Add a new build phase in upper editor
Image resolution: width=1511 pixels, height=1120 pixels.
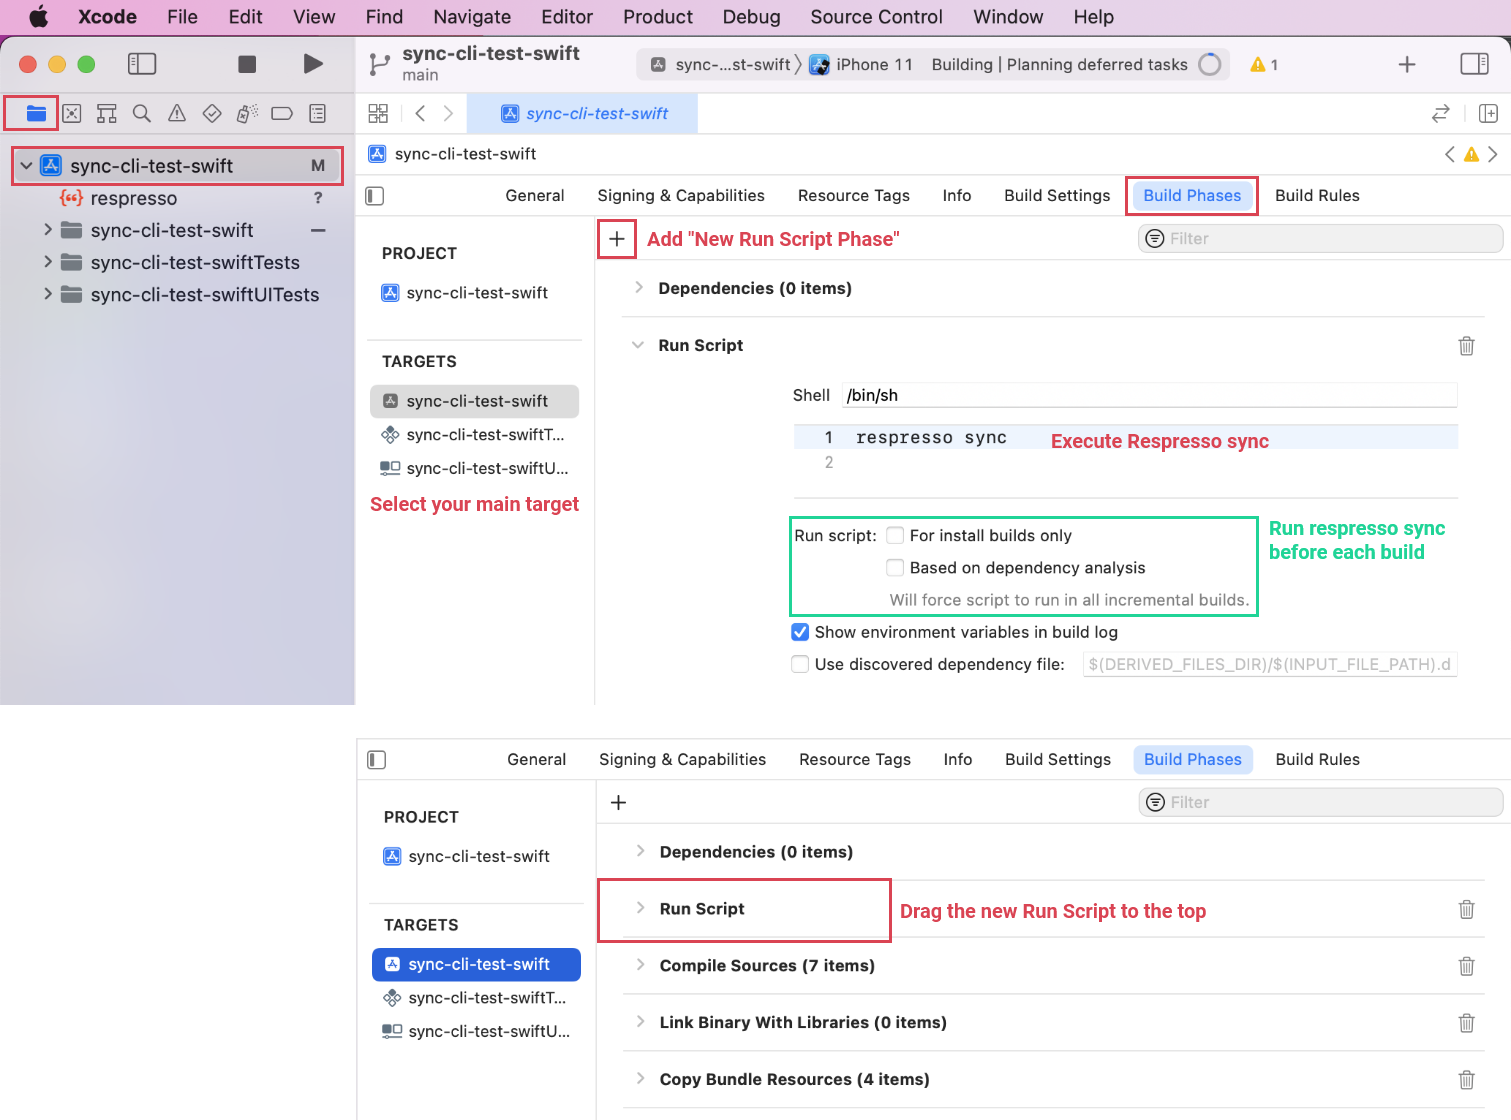coord(617,239)
